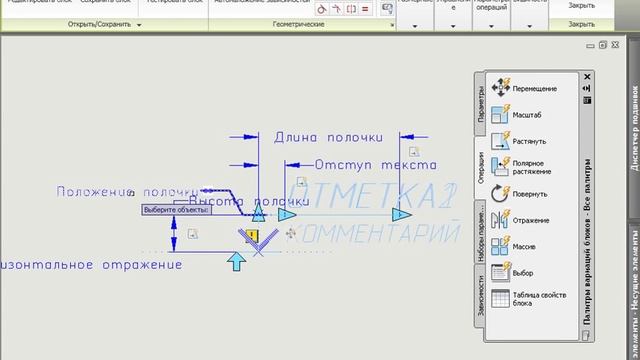640x360 pixels.
Task: Click the show constraints icon beside Геометрические tools
Action: (x=387, y=9)
